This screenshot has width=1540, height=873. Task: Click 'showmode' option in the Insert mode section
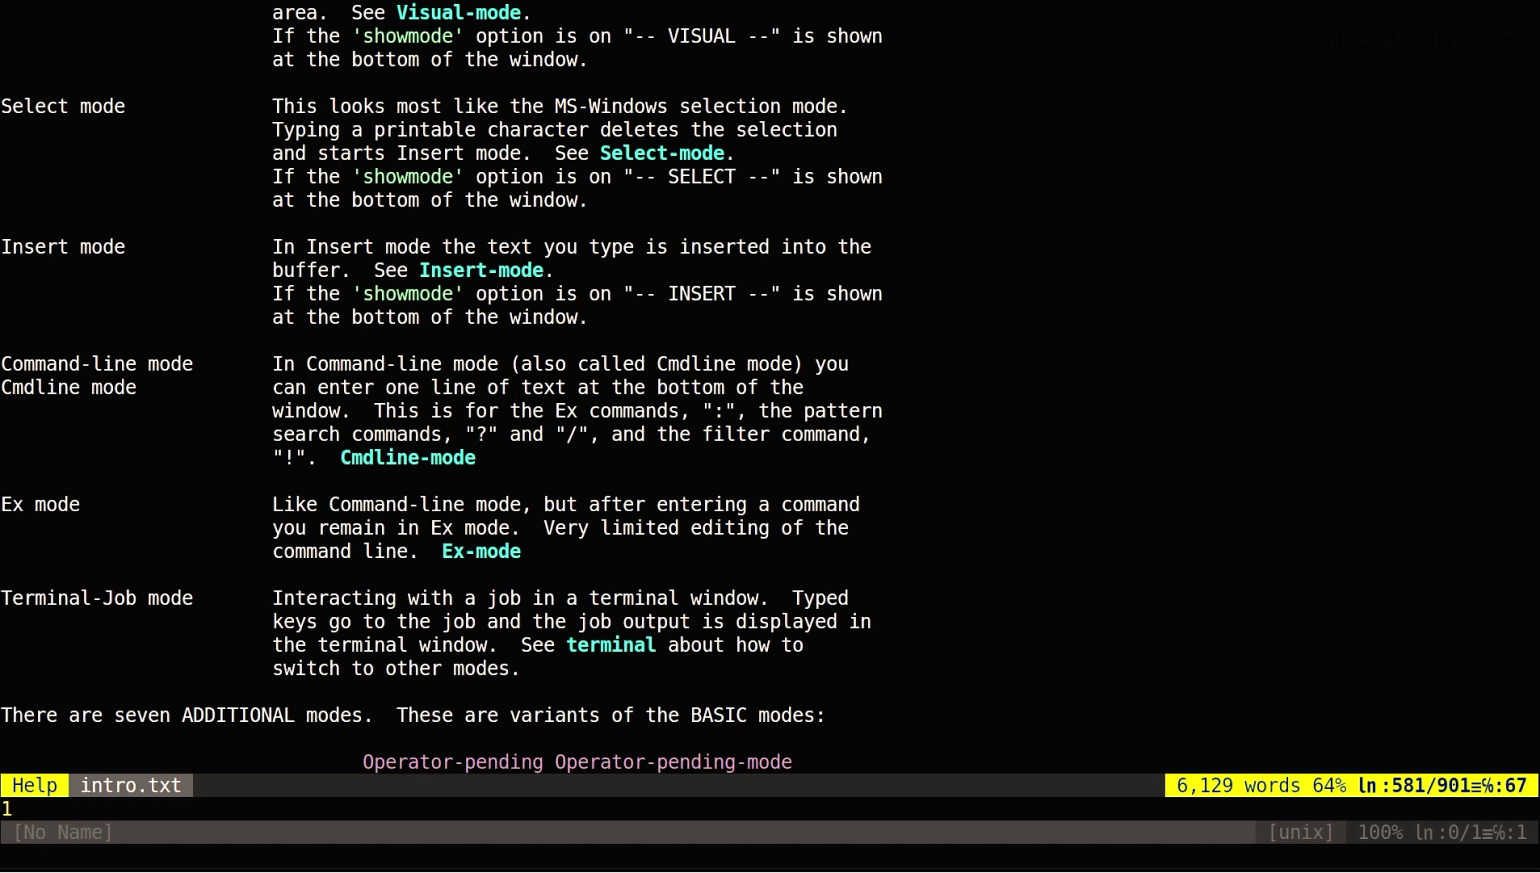tap(407, 294)
